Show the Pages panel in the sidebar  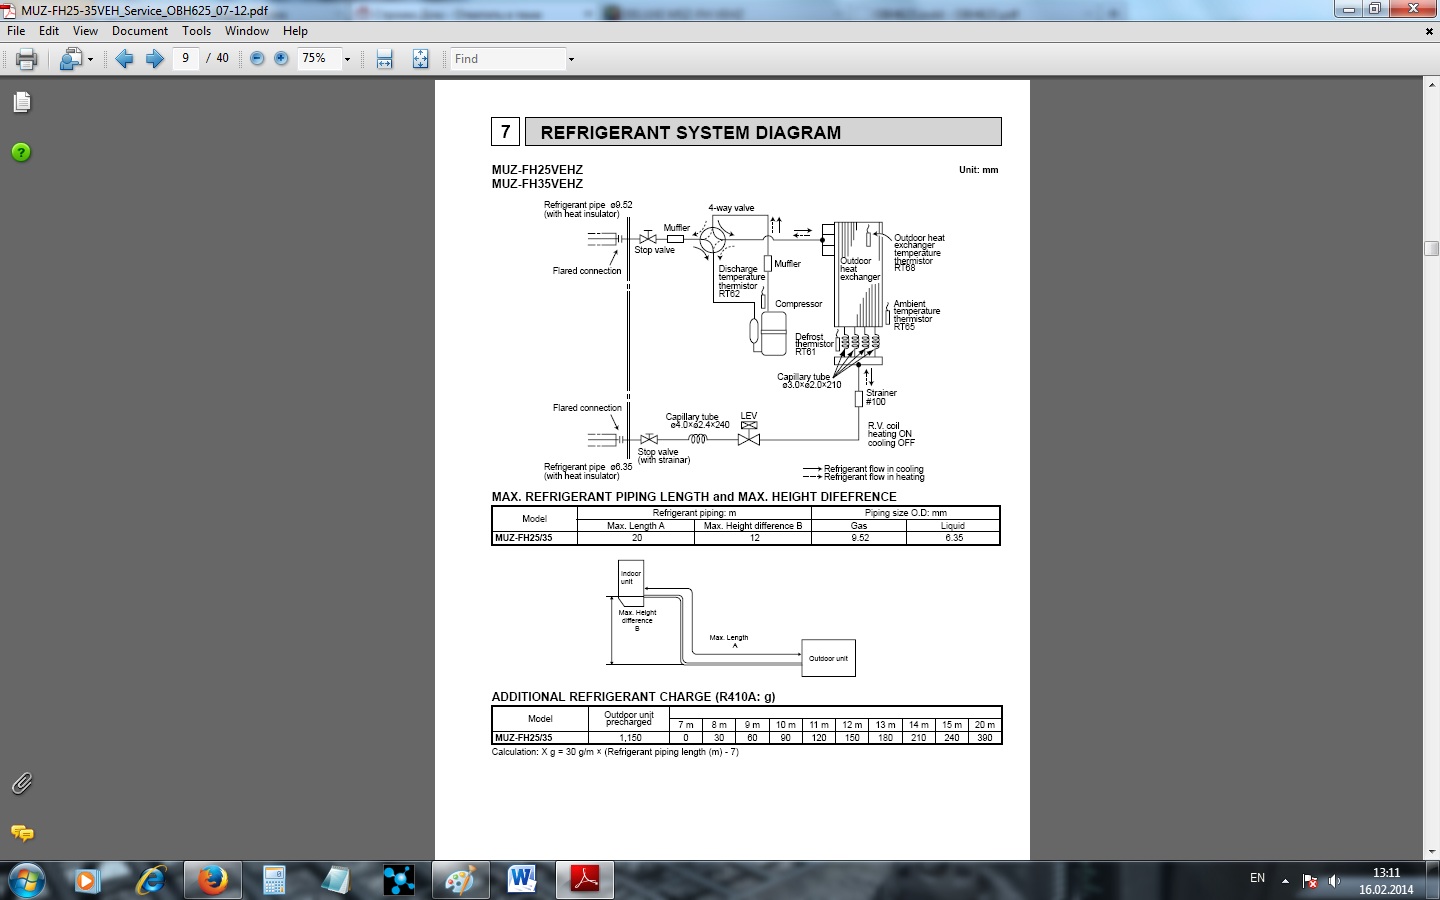[21, 102]
